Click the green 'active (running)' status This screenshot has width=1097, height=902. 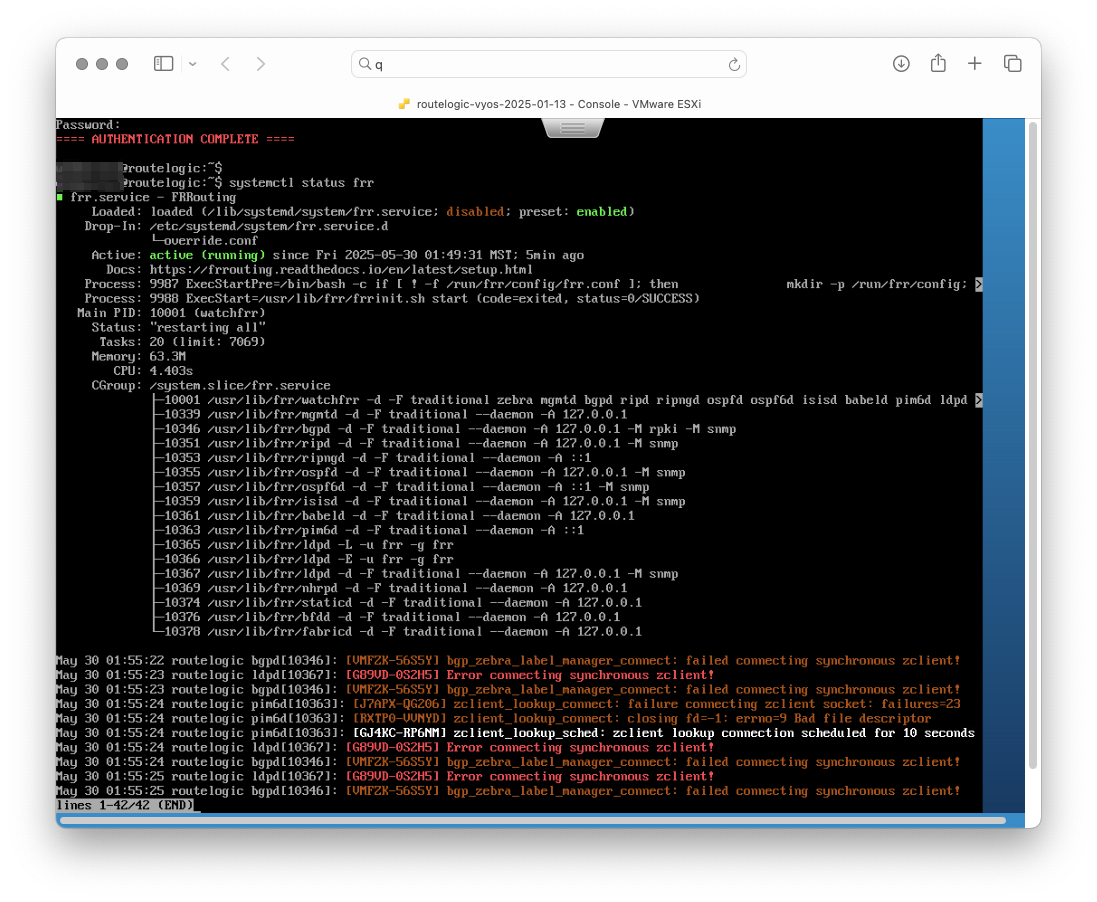click(x=207, y=255)
